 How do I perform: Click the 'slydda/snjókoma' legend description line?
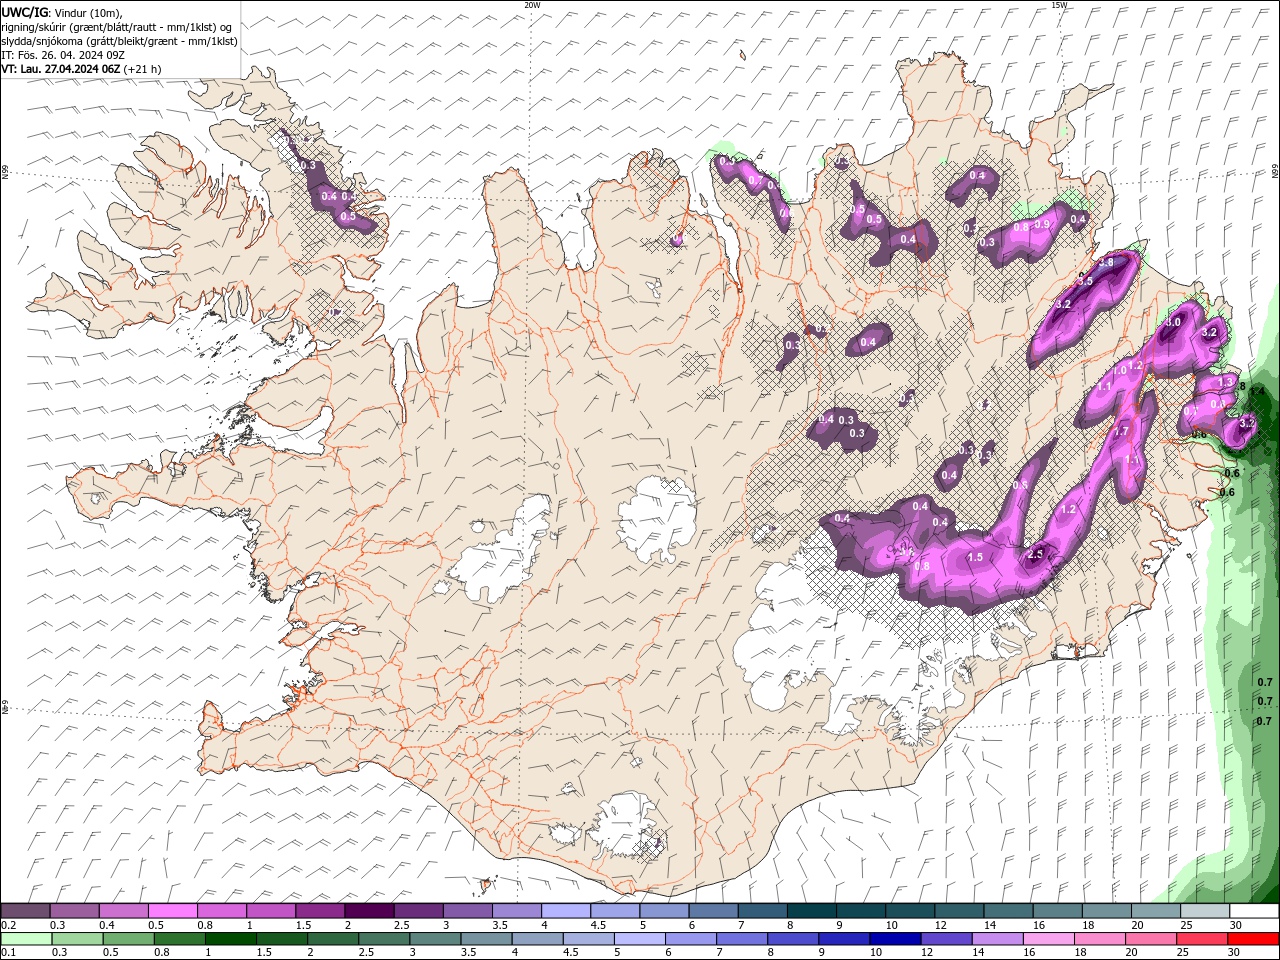point(119,41)
